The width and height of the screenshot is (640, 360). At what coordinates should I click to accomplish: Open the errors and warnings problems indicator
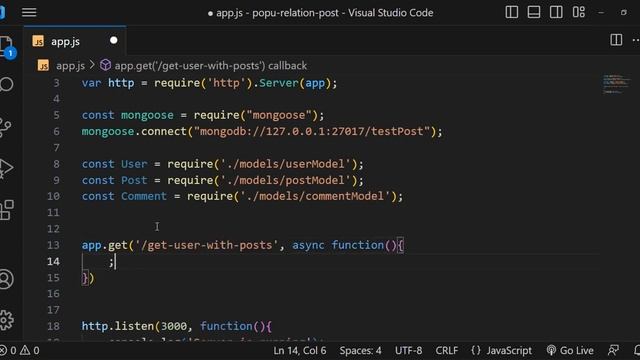pyautogui.click(x=20, y=350)
